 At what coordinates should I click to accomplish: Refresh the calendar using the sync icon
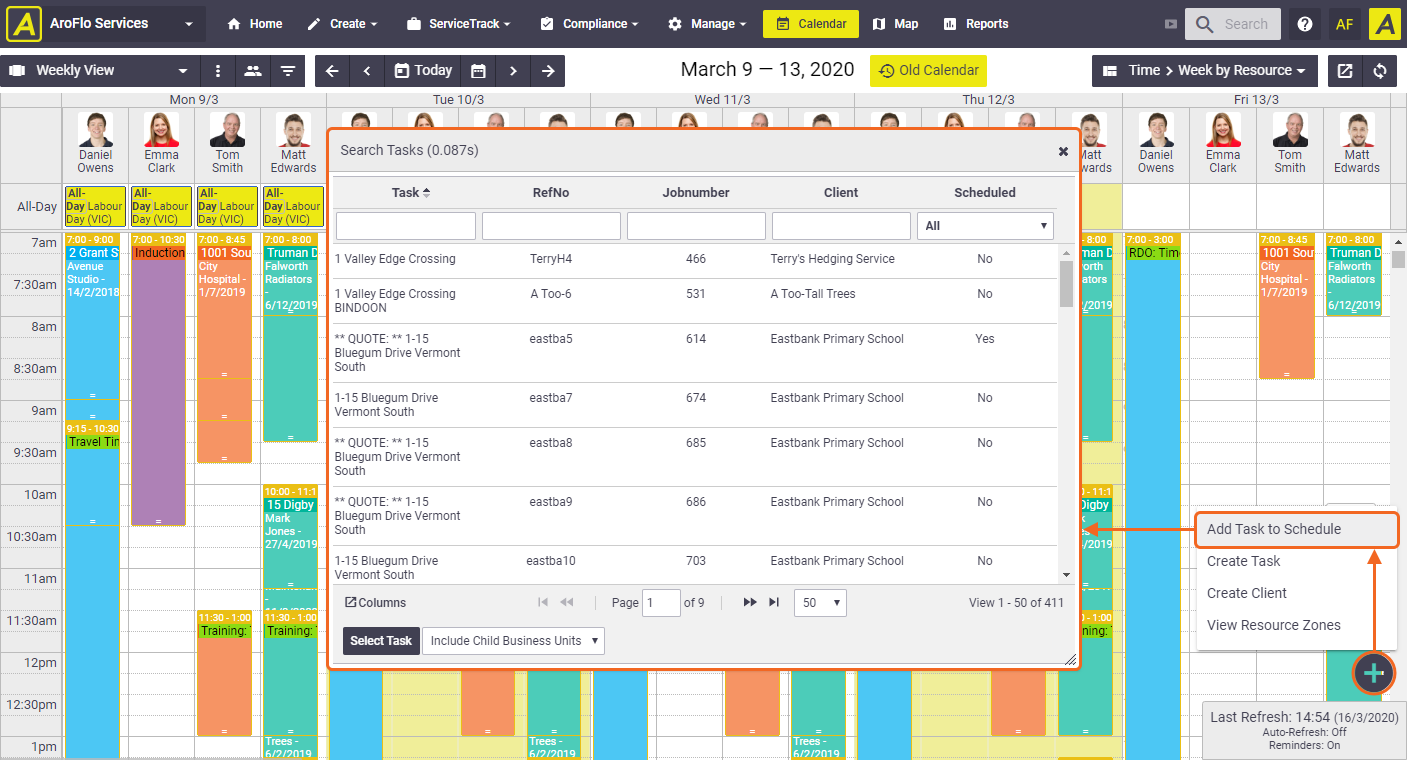point(1378,71)
